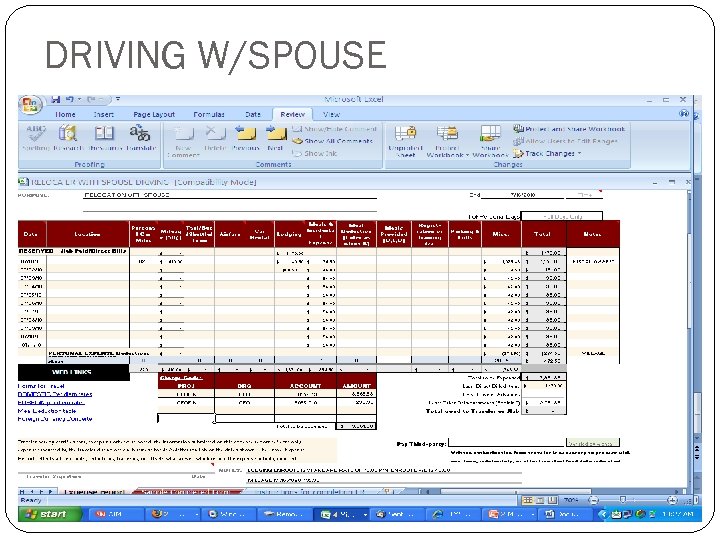Click the zoom slider handle
This screenshot has height=540, width=720.
click(623, 500)
